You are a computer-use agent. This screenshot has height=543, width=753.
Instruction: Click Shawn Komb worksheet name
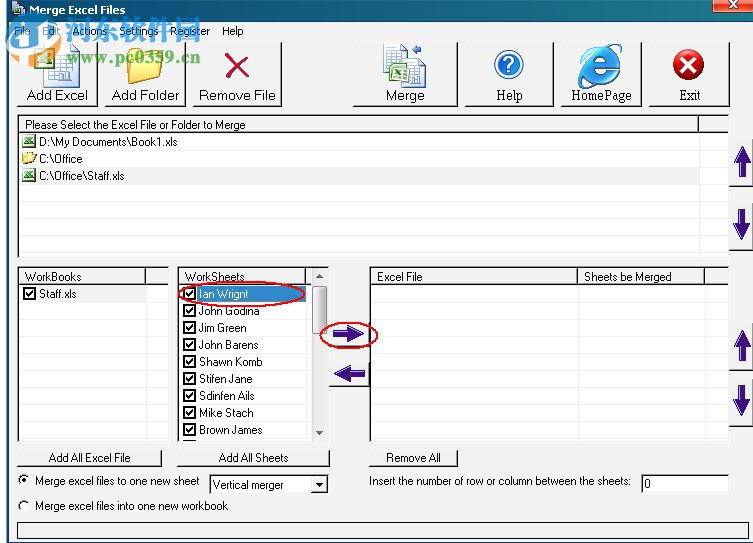(x=231, y=362)
